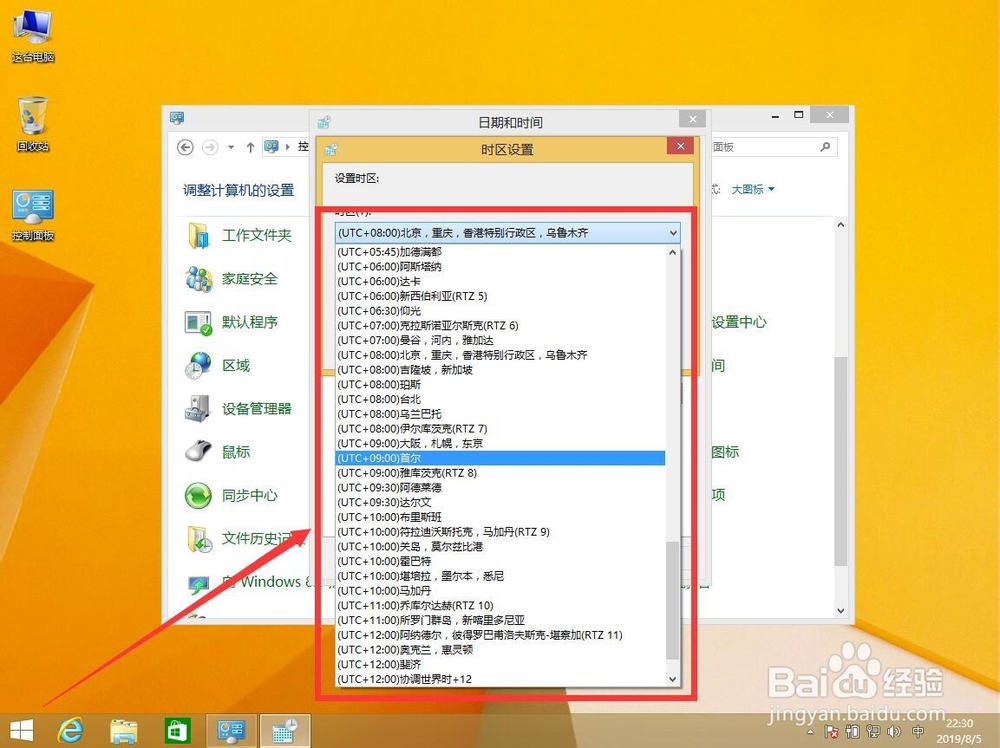The height and width of the screenshot is (748, 1000).
Task: Close the 时区设置 dialog
Action: coord(680,146)
